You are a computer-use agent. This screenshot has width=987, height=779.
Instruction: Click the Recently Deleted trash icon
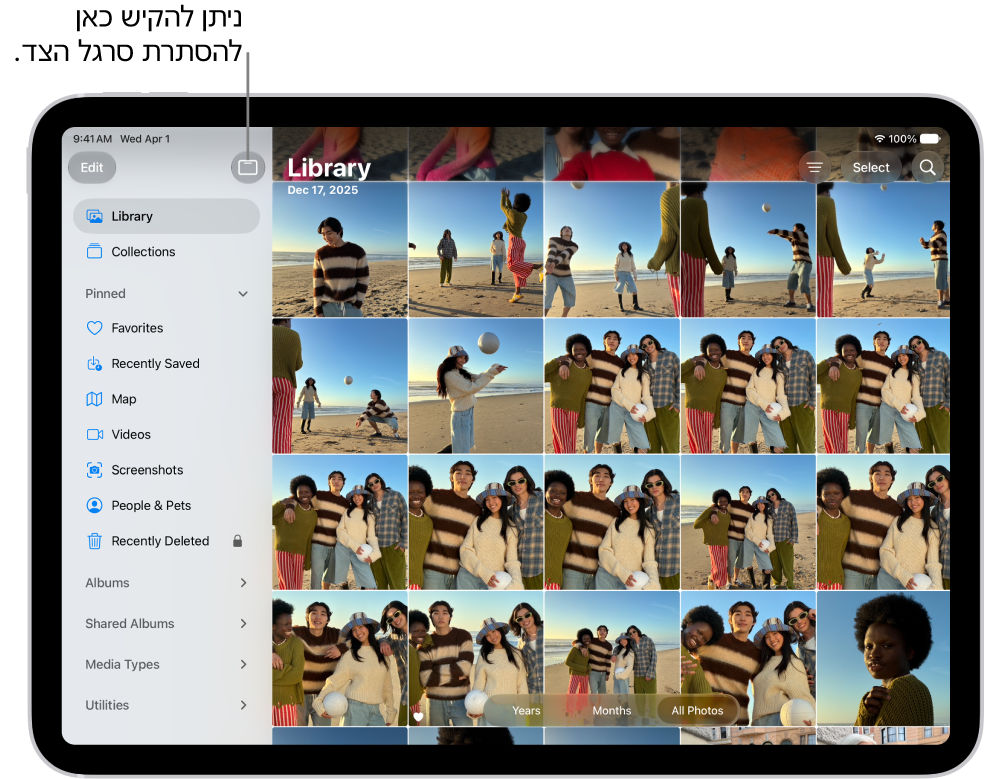coord(94,541)
